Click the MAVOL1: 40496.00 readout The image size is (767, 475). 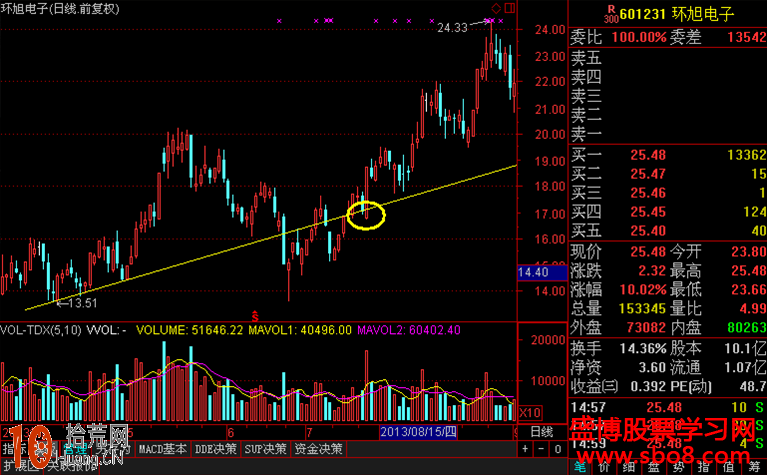[x=300, y=330]
